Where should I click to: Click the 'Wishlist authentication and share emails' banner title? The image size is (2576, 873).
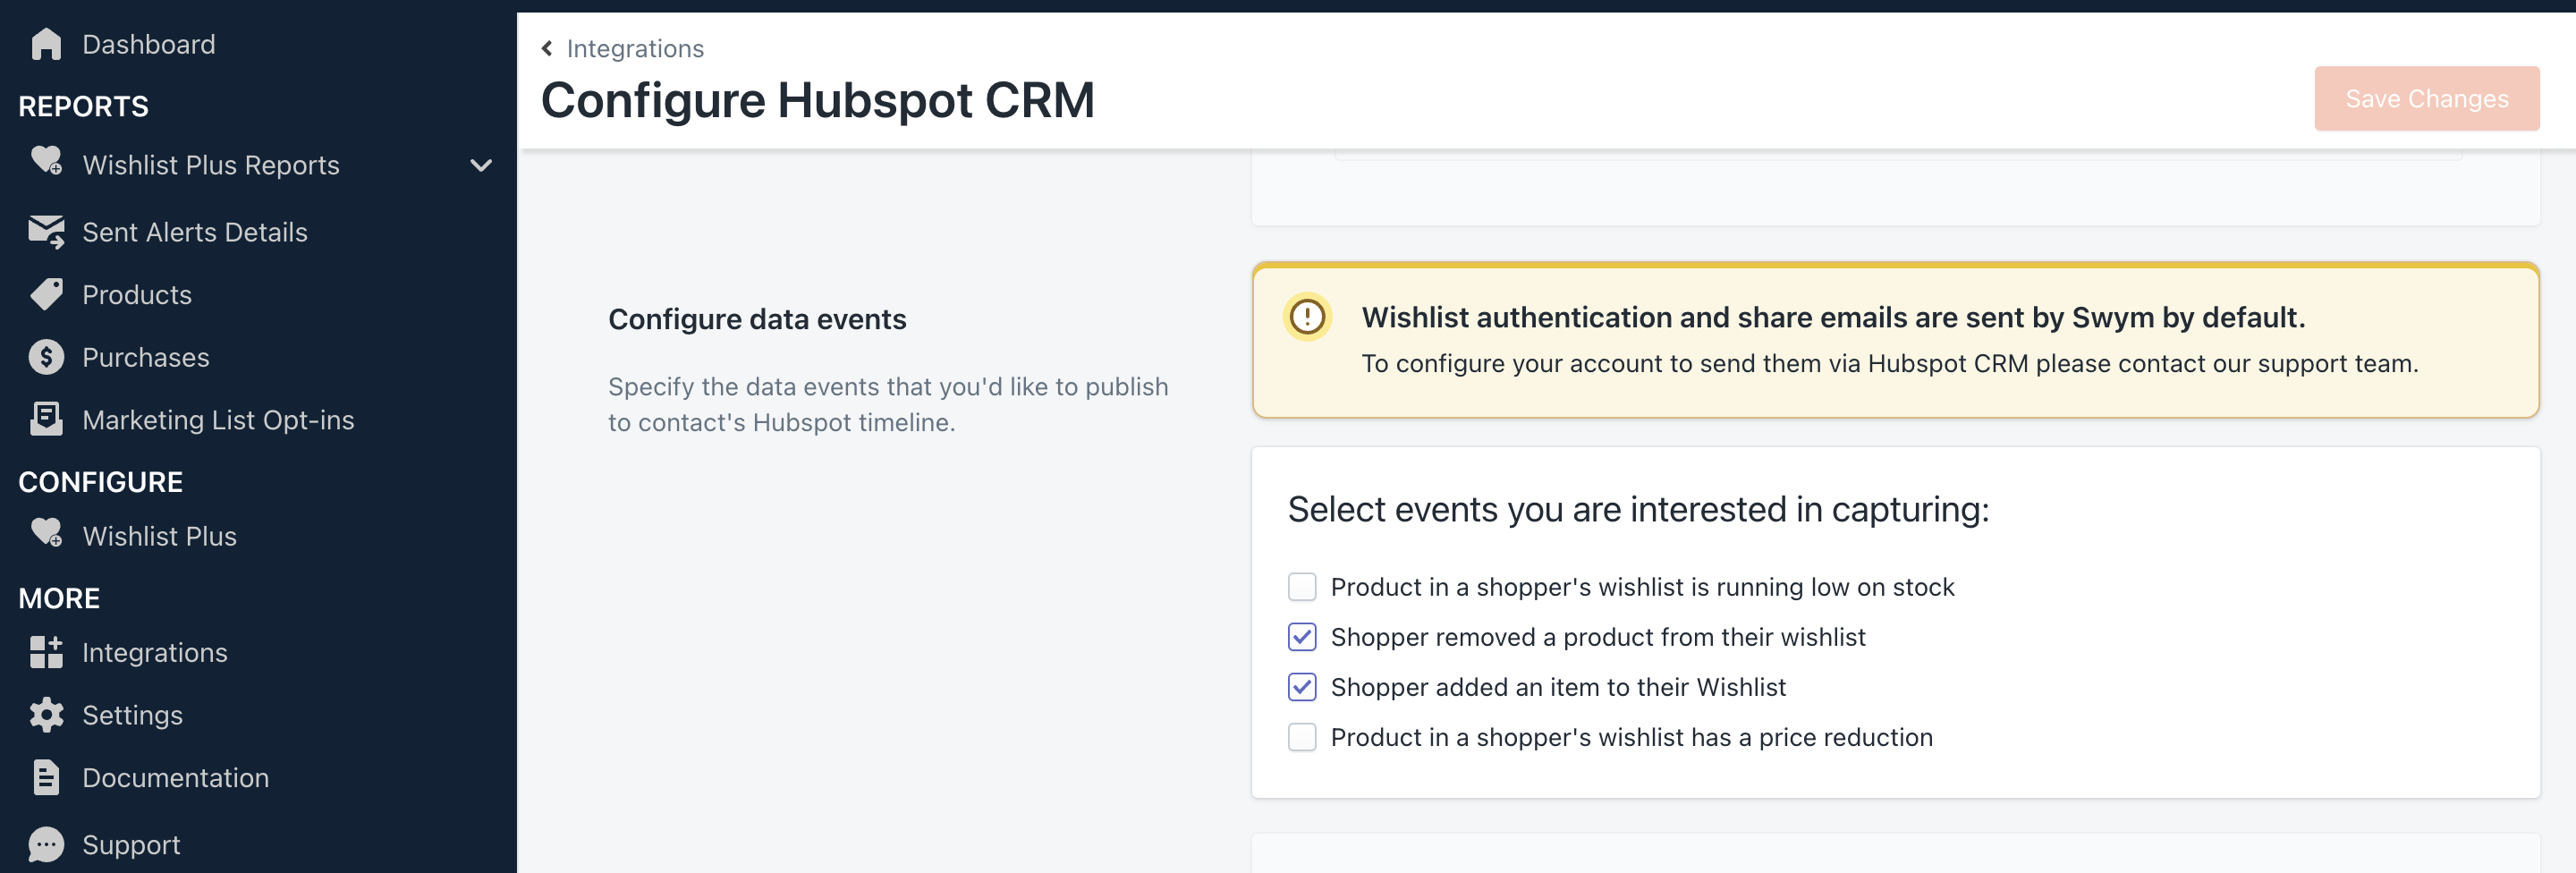(1833, 317)
